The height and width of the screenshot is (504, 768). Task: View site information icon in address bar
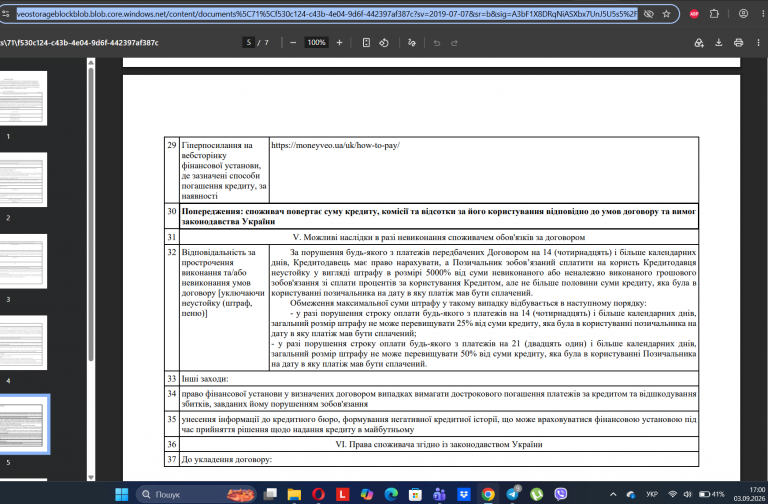[5, 14]
